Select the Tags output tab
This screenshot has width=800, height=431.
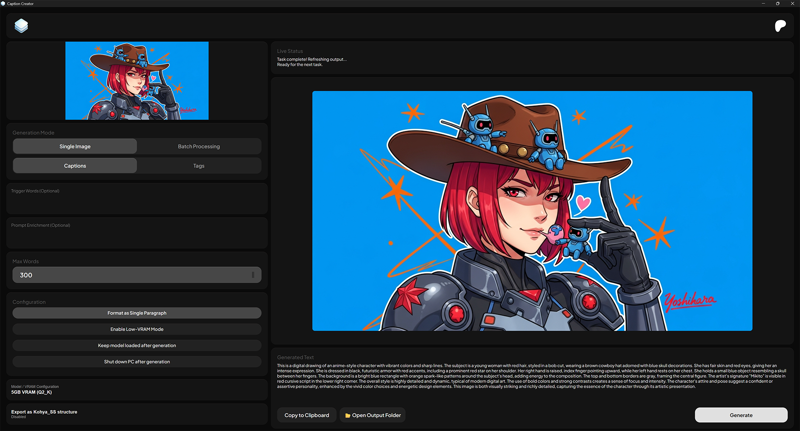[x=199, y=165]
